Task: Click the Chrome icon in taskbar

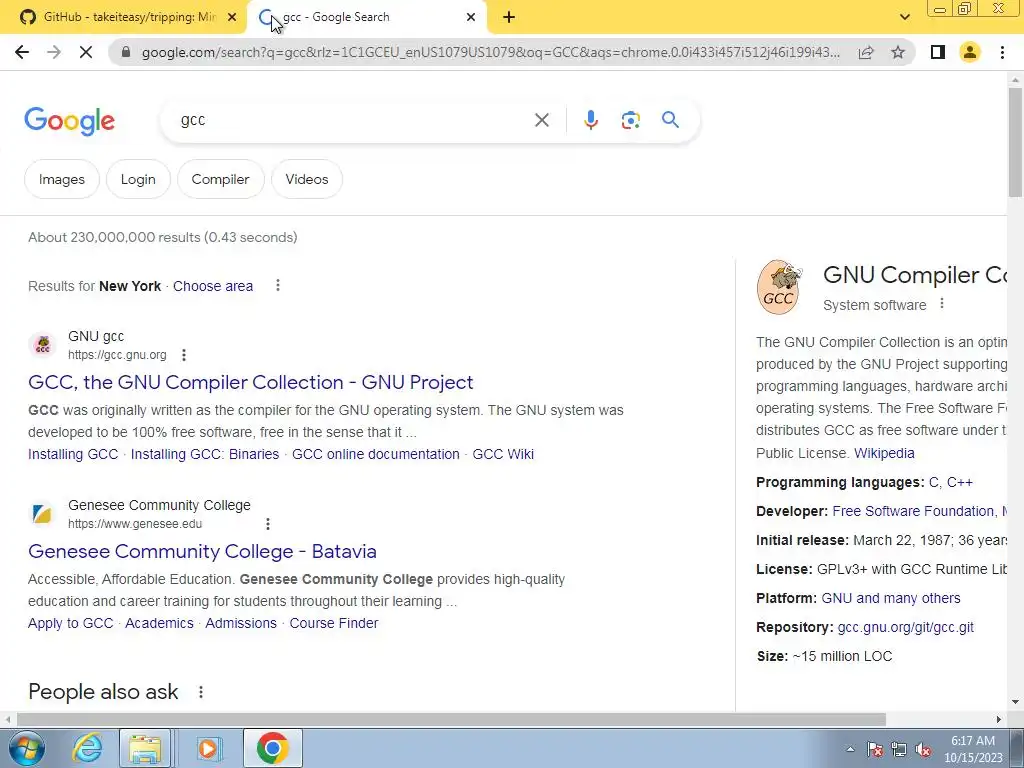Action: point(272,748)
